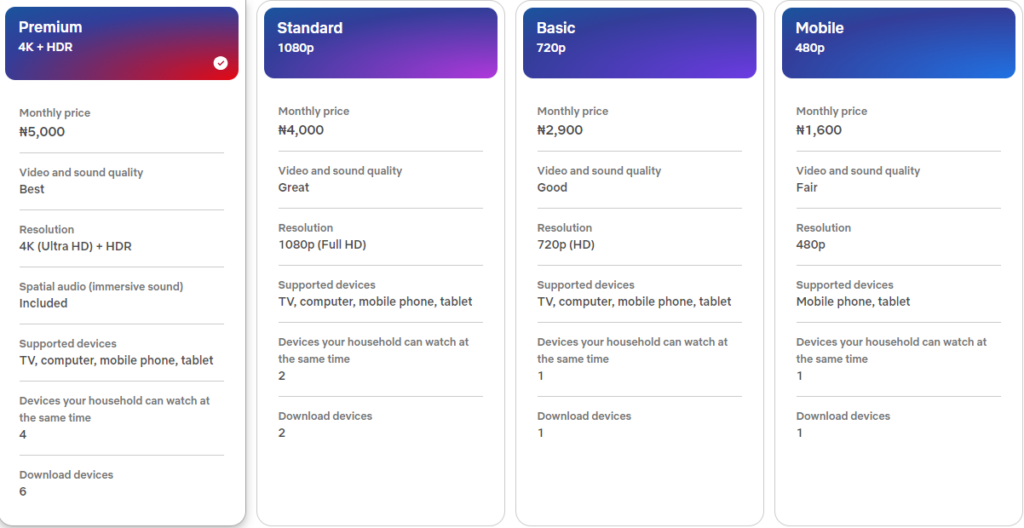Click Basic's video quality Good text
Image resolution: width=1024 pixels, height=528 pixels.
[552, 187]
